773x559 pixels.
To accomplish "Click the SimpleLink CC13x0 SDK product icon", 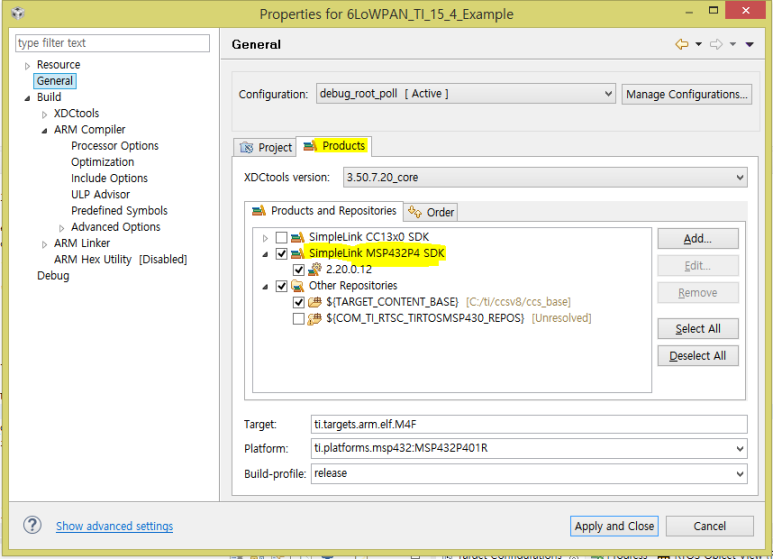I will (298, 238).
